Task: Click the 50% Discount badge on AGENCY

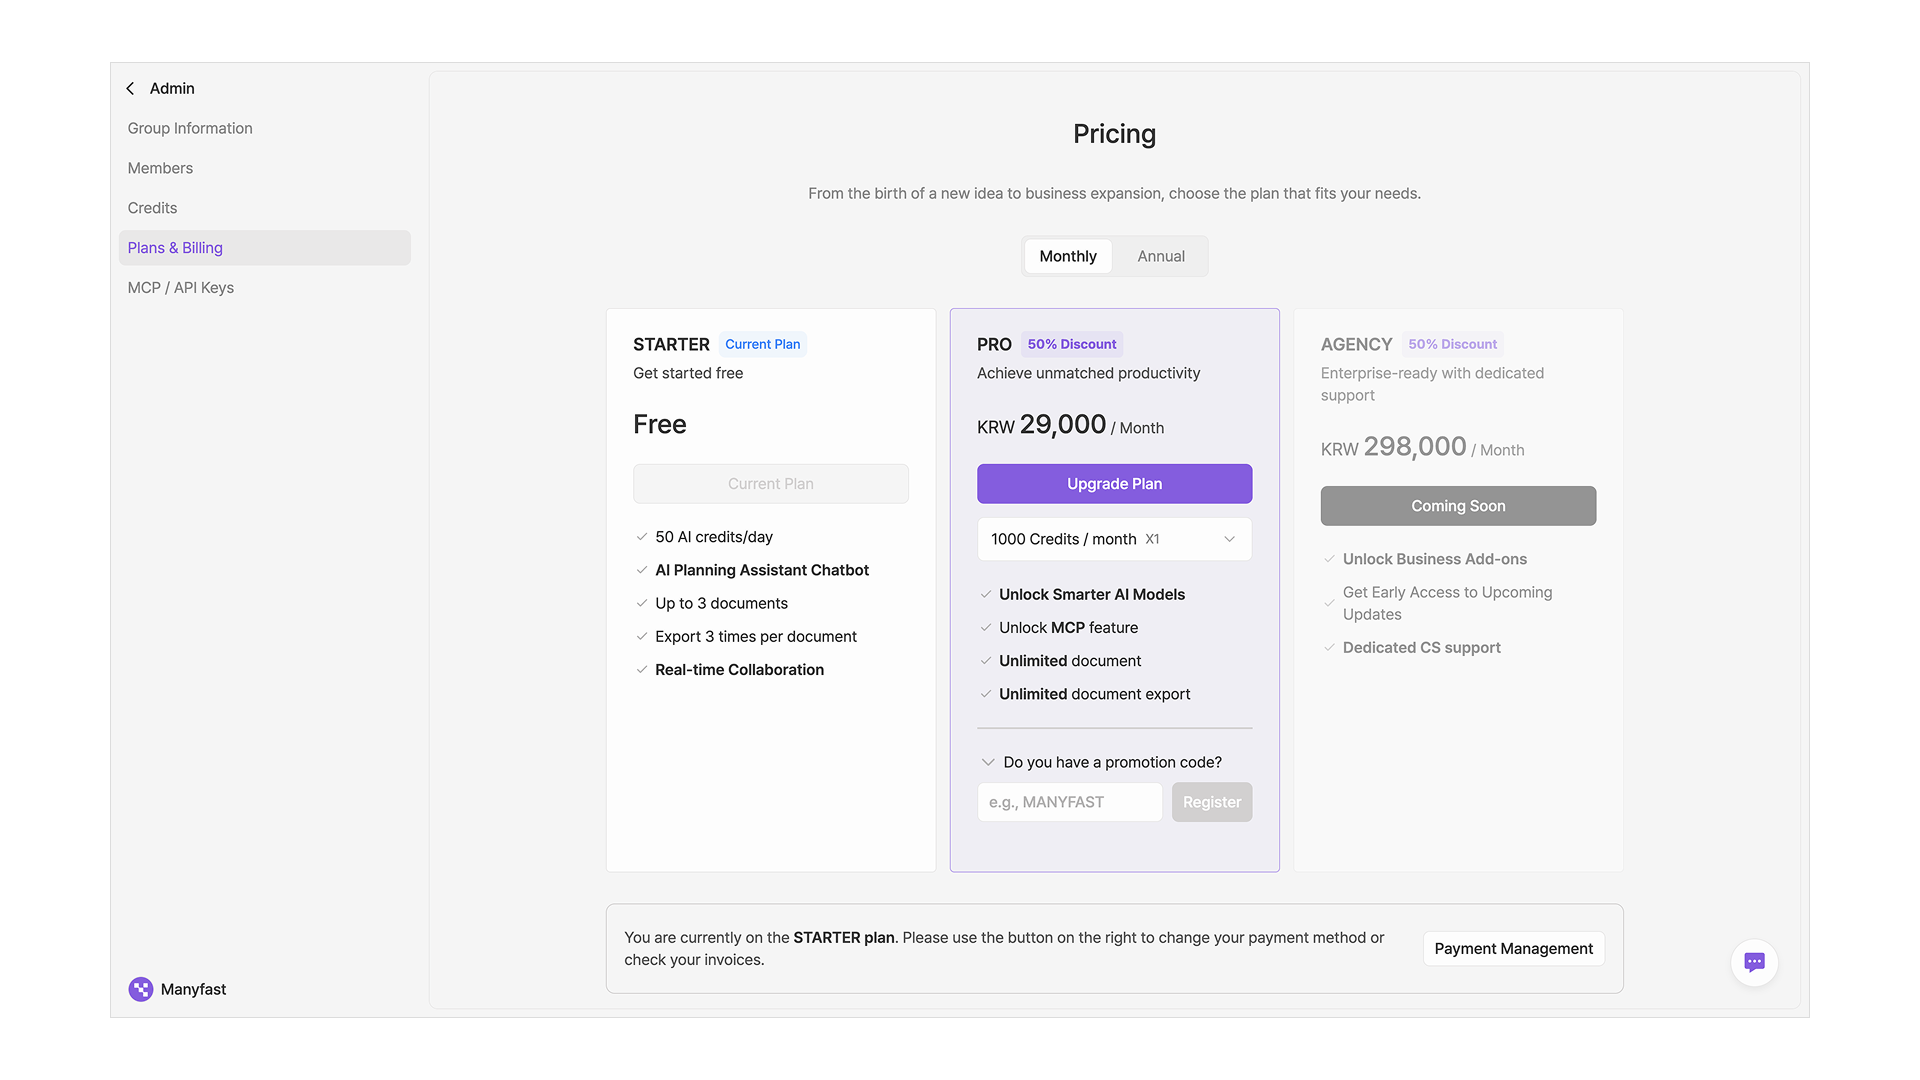Action: click(1452, 344)
